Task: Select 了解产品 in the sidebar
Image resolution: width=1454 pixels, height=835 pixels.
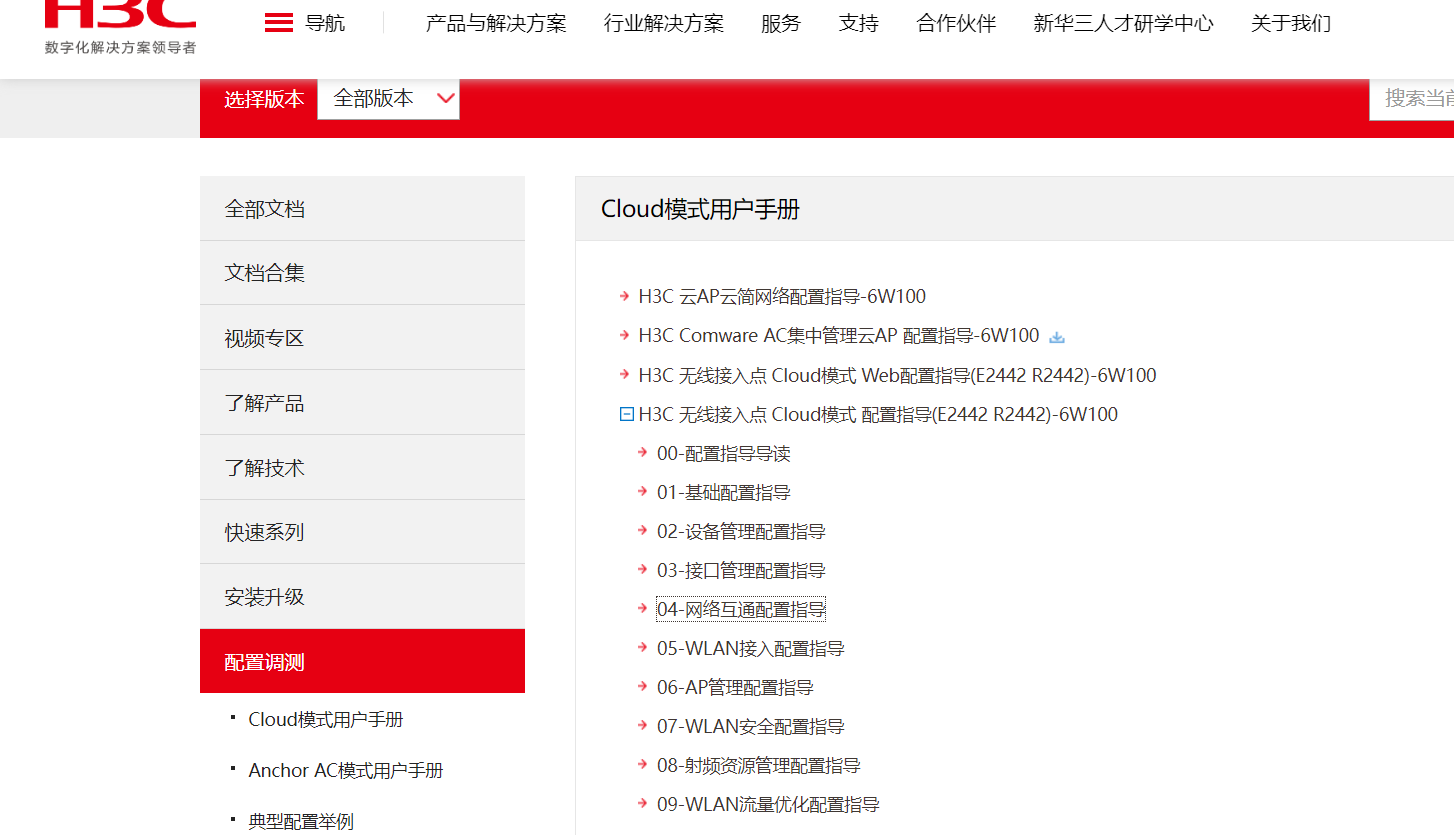Action: (362, 403)
